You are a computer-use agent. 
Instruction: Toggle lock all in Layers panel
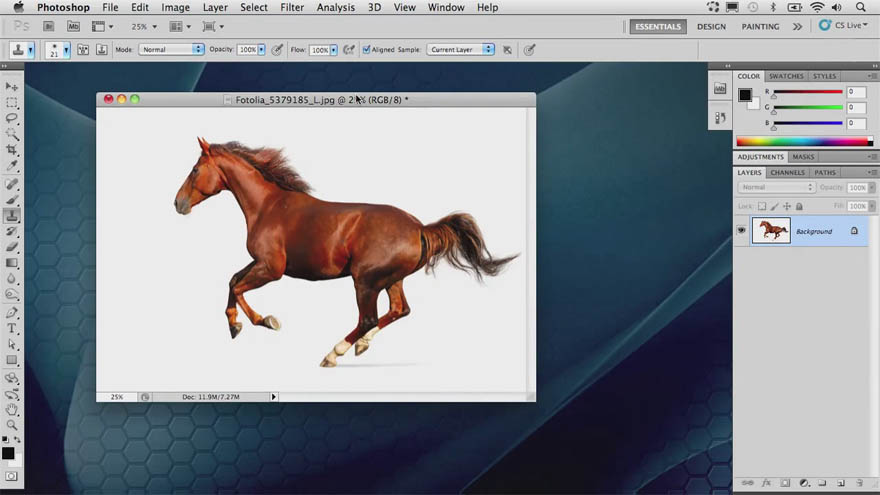[x=799, y=206]
